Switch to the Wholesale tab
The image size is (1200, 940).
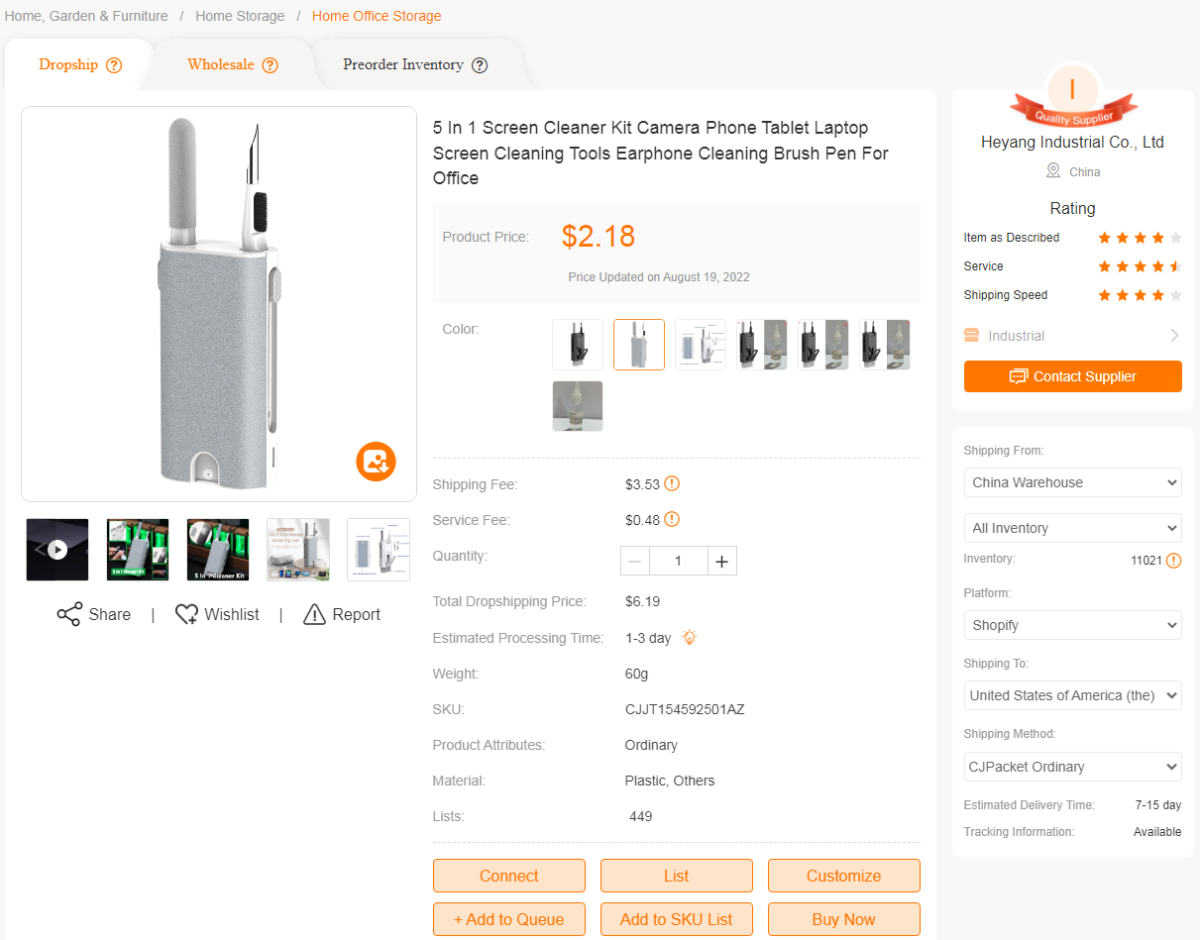pyautogui.click(x=222, y=63)
